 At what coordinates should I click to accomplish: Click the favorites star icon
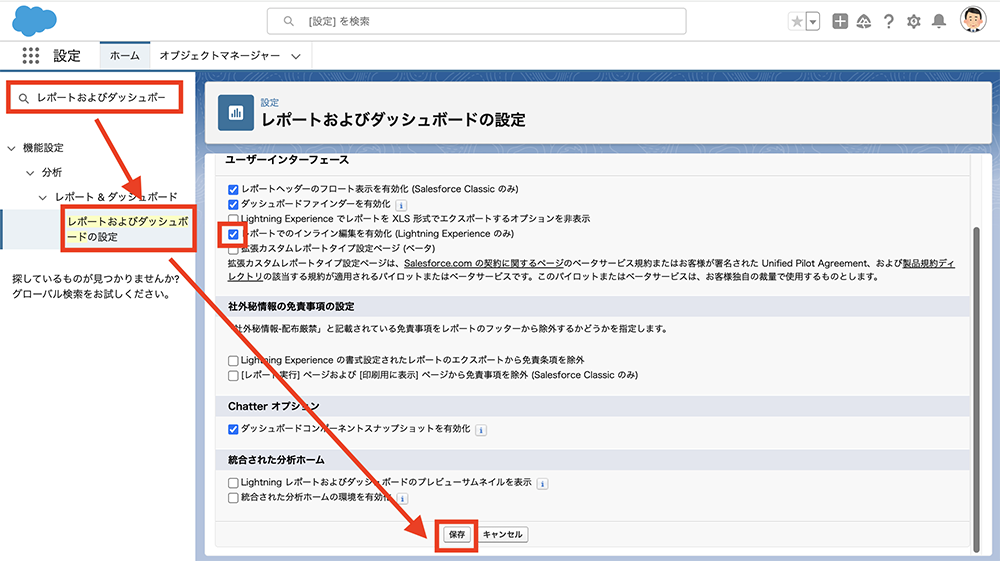pyautogui.click(x=797, y=22)
